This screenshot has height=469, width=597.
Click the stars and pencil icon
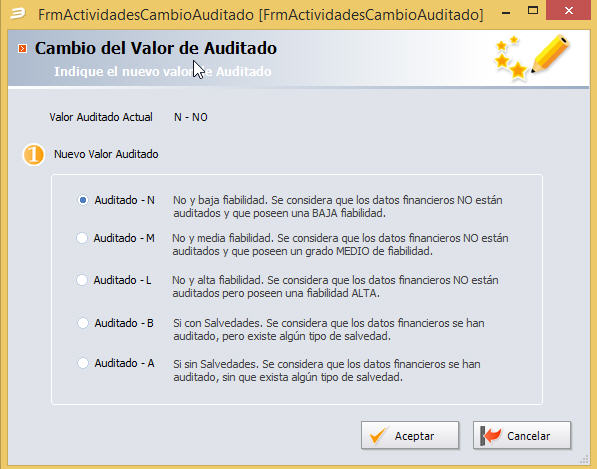click(532, 56)
